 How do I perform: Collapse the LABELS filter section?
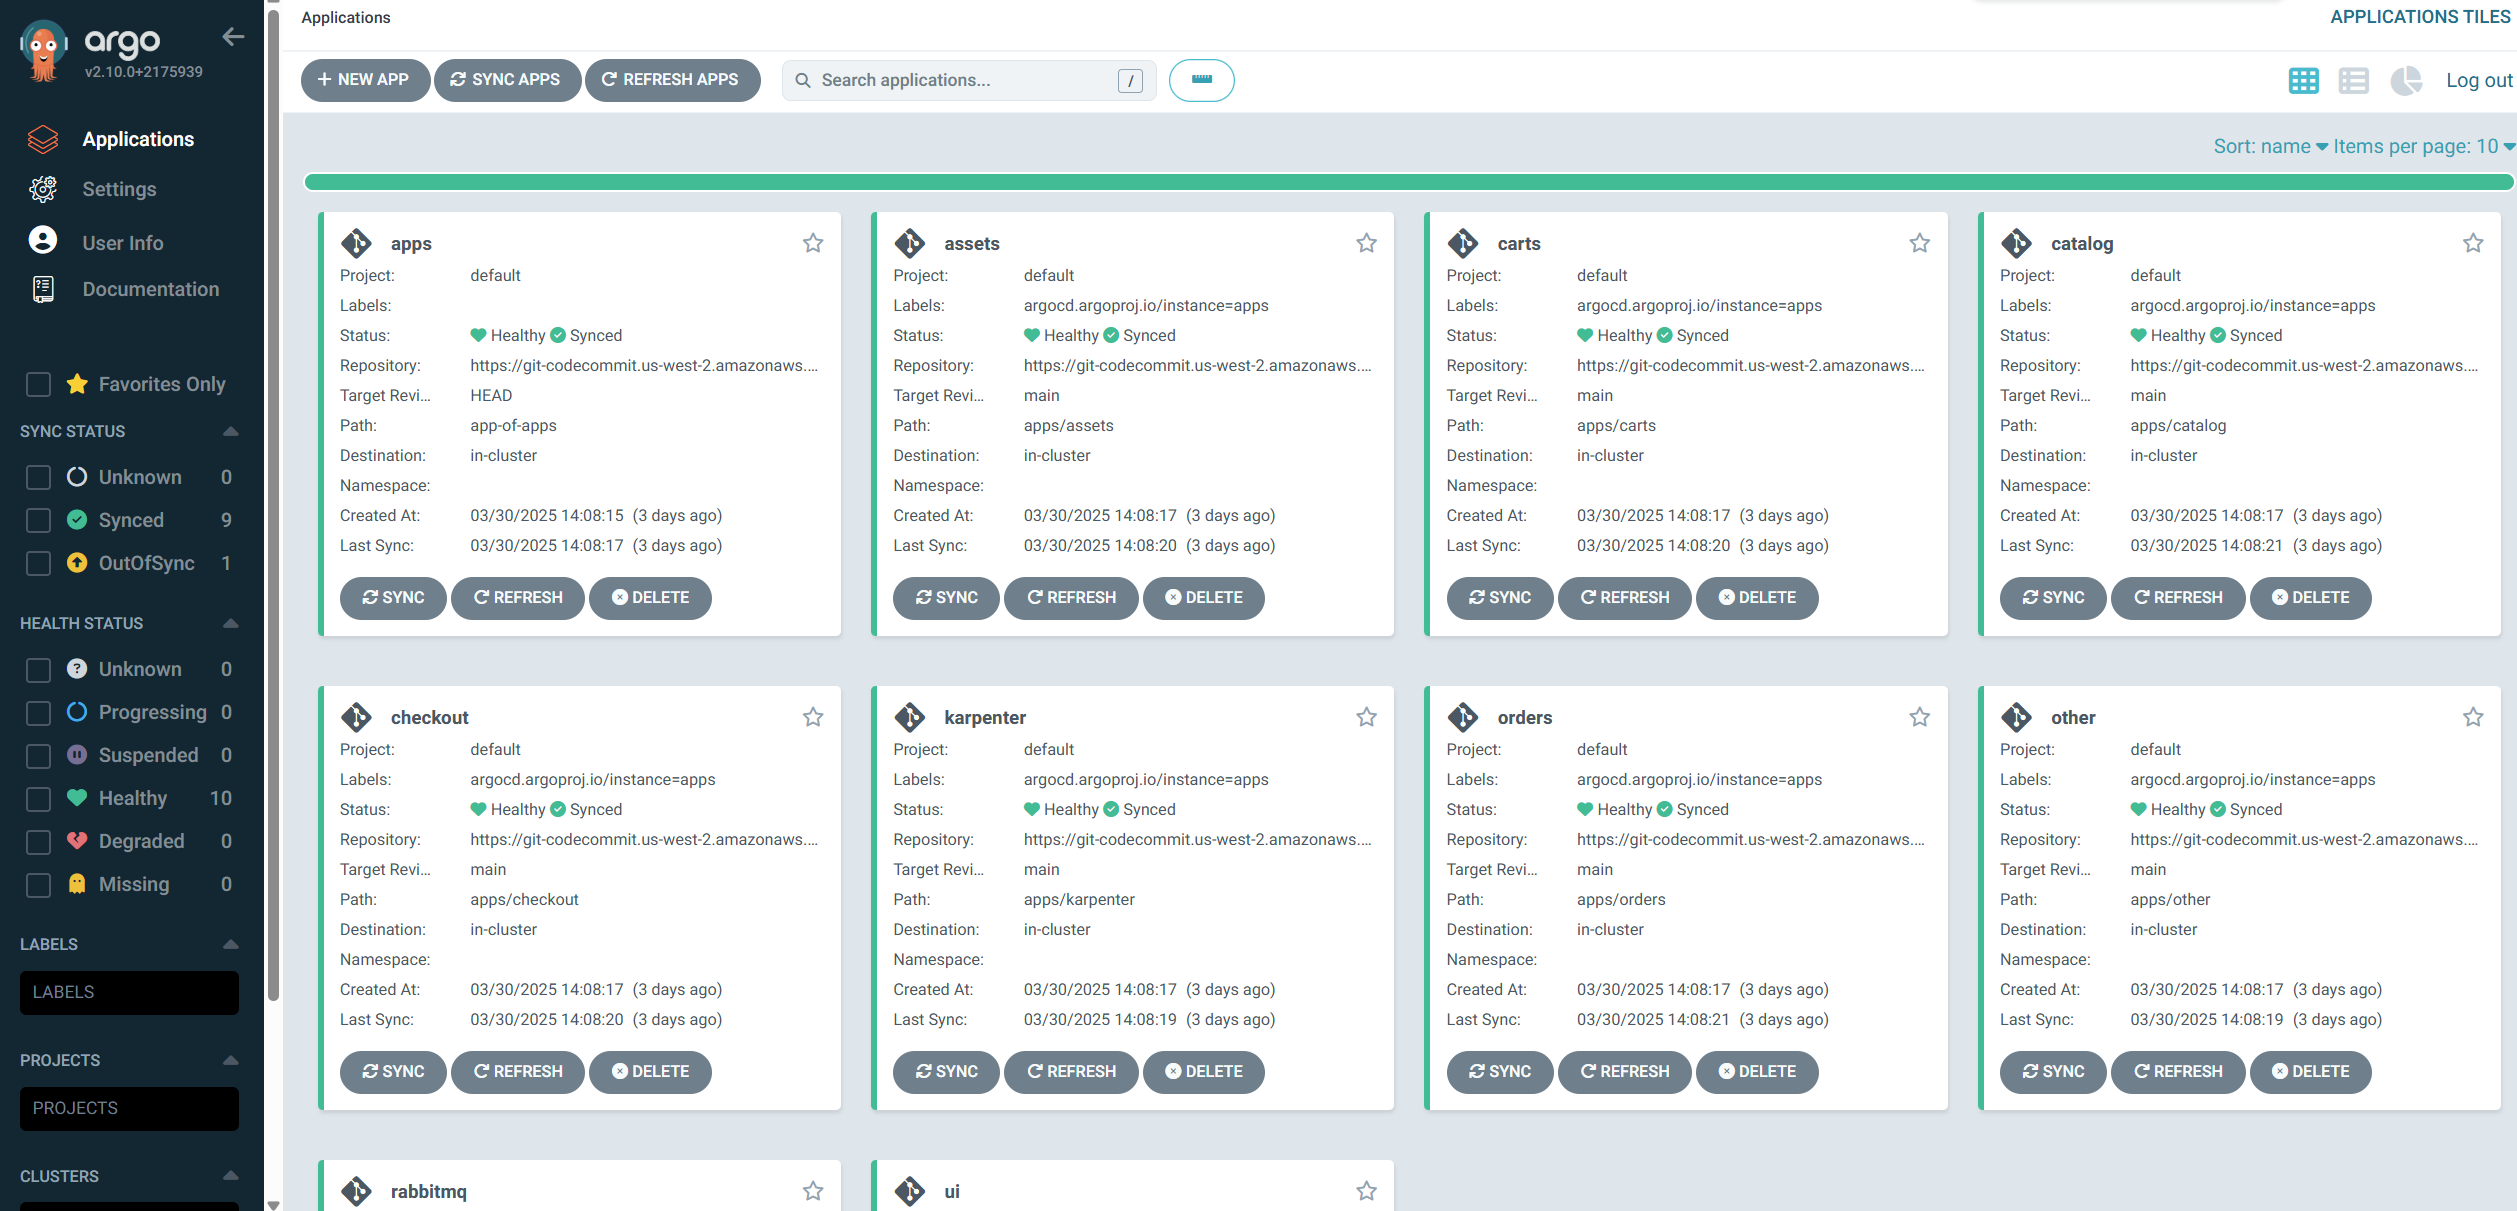point(231,944)
